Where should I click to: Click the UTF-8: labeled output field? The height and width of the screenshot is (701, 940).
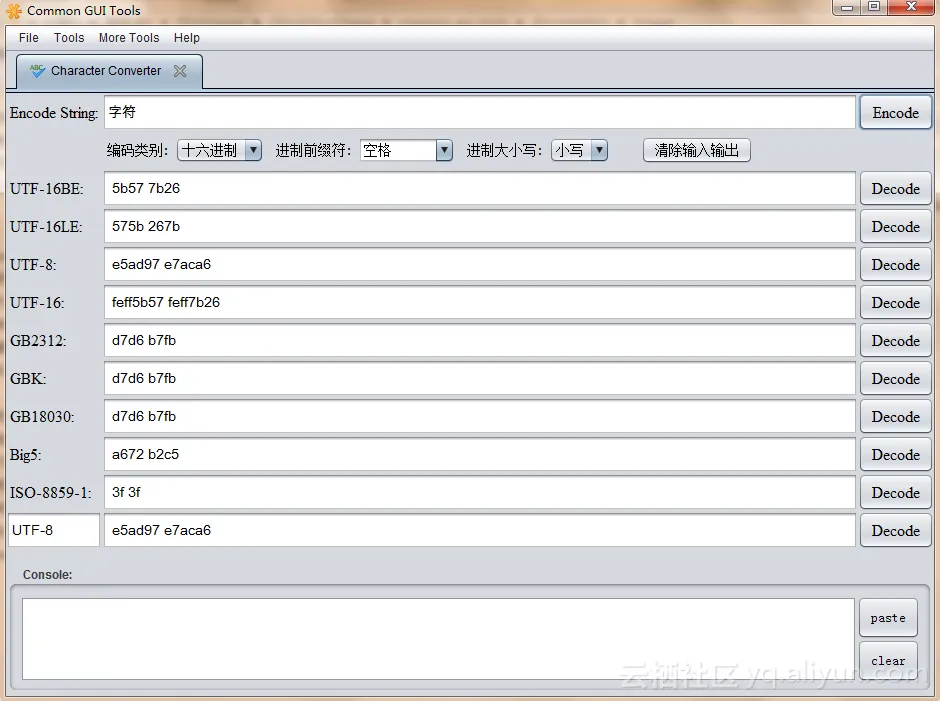point(480,264)
